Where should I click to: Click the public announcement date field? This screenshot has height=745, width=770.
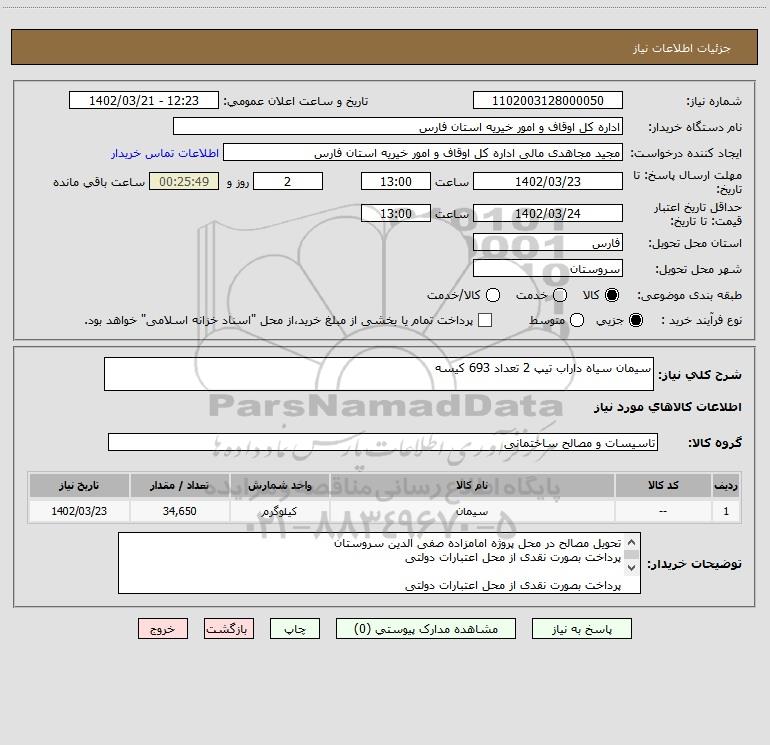144,100
